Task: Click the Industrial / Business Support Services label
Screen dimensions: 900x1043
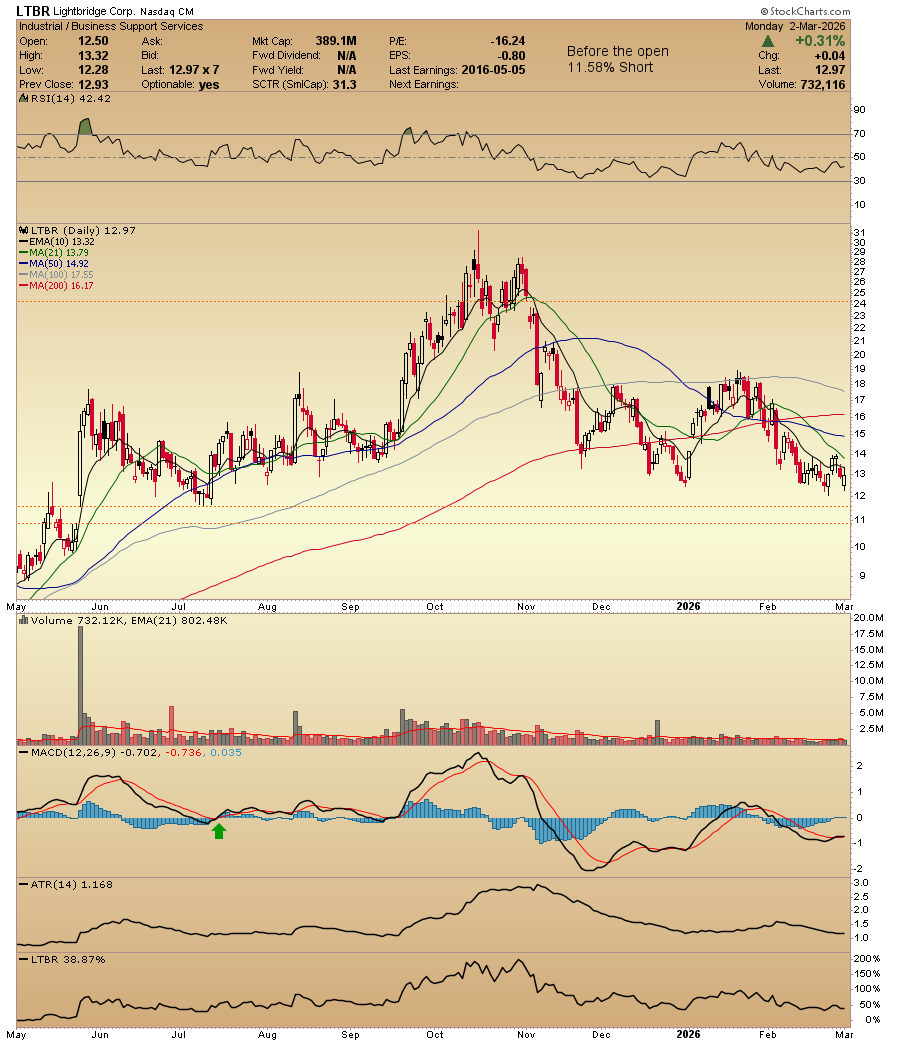Action: (111, 27)
